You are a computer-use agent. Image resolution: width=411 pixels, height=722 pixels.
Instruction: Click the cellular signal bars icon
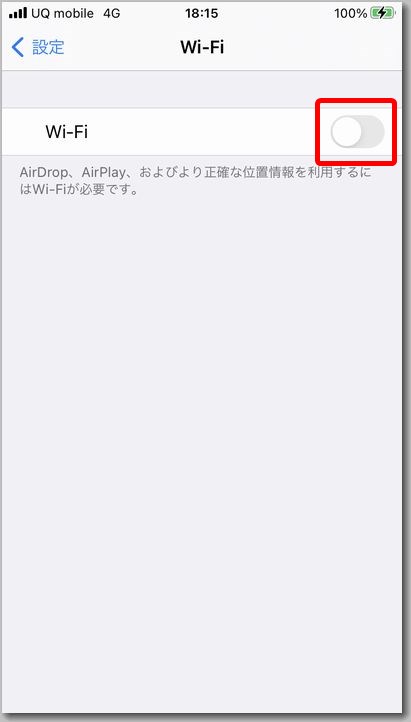18,13
